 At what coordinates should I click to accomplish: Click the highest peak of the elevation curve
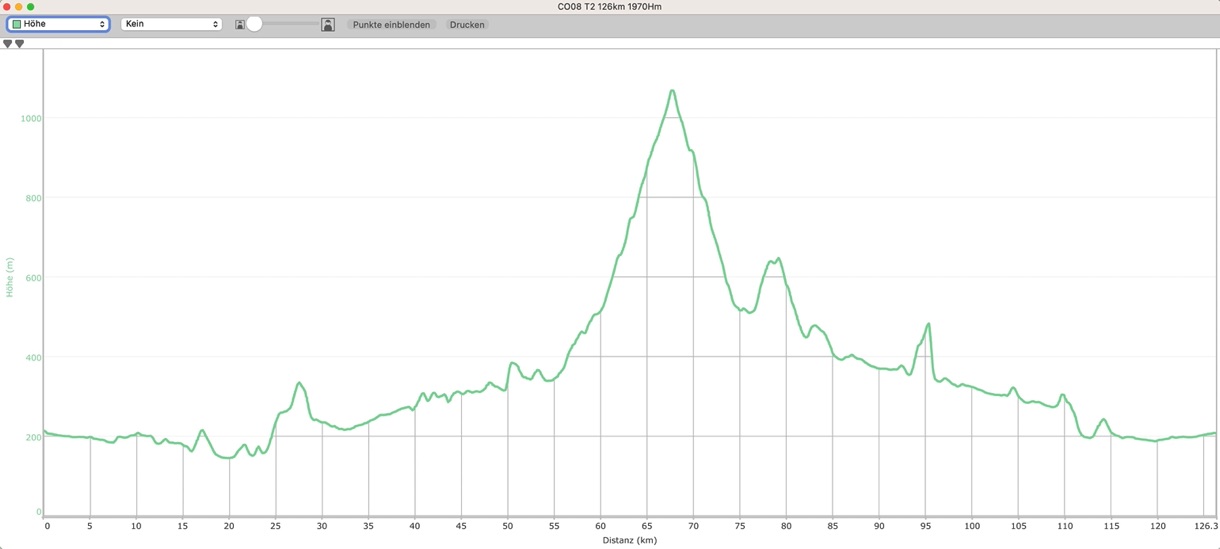click(x=672, y=91)
